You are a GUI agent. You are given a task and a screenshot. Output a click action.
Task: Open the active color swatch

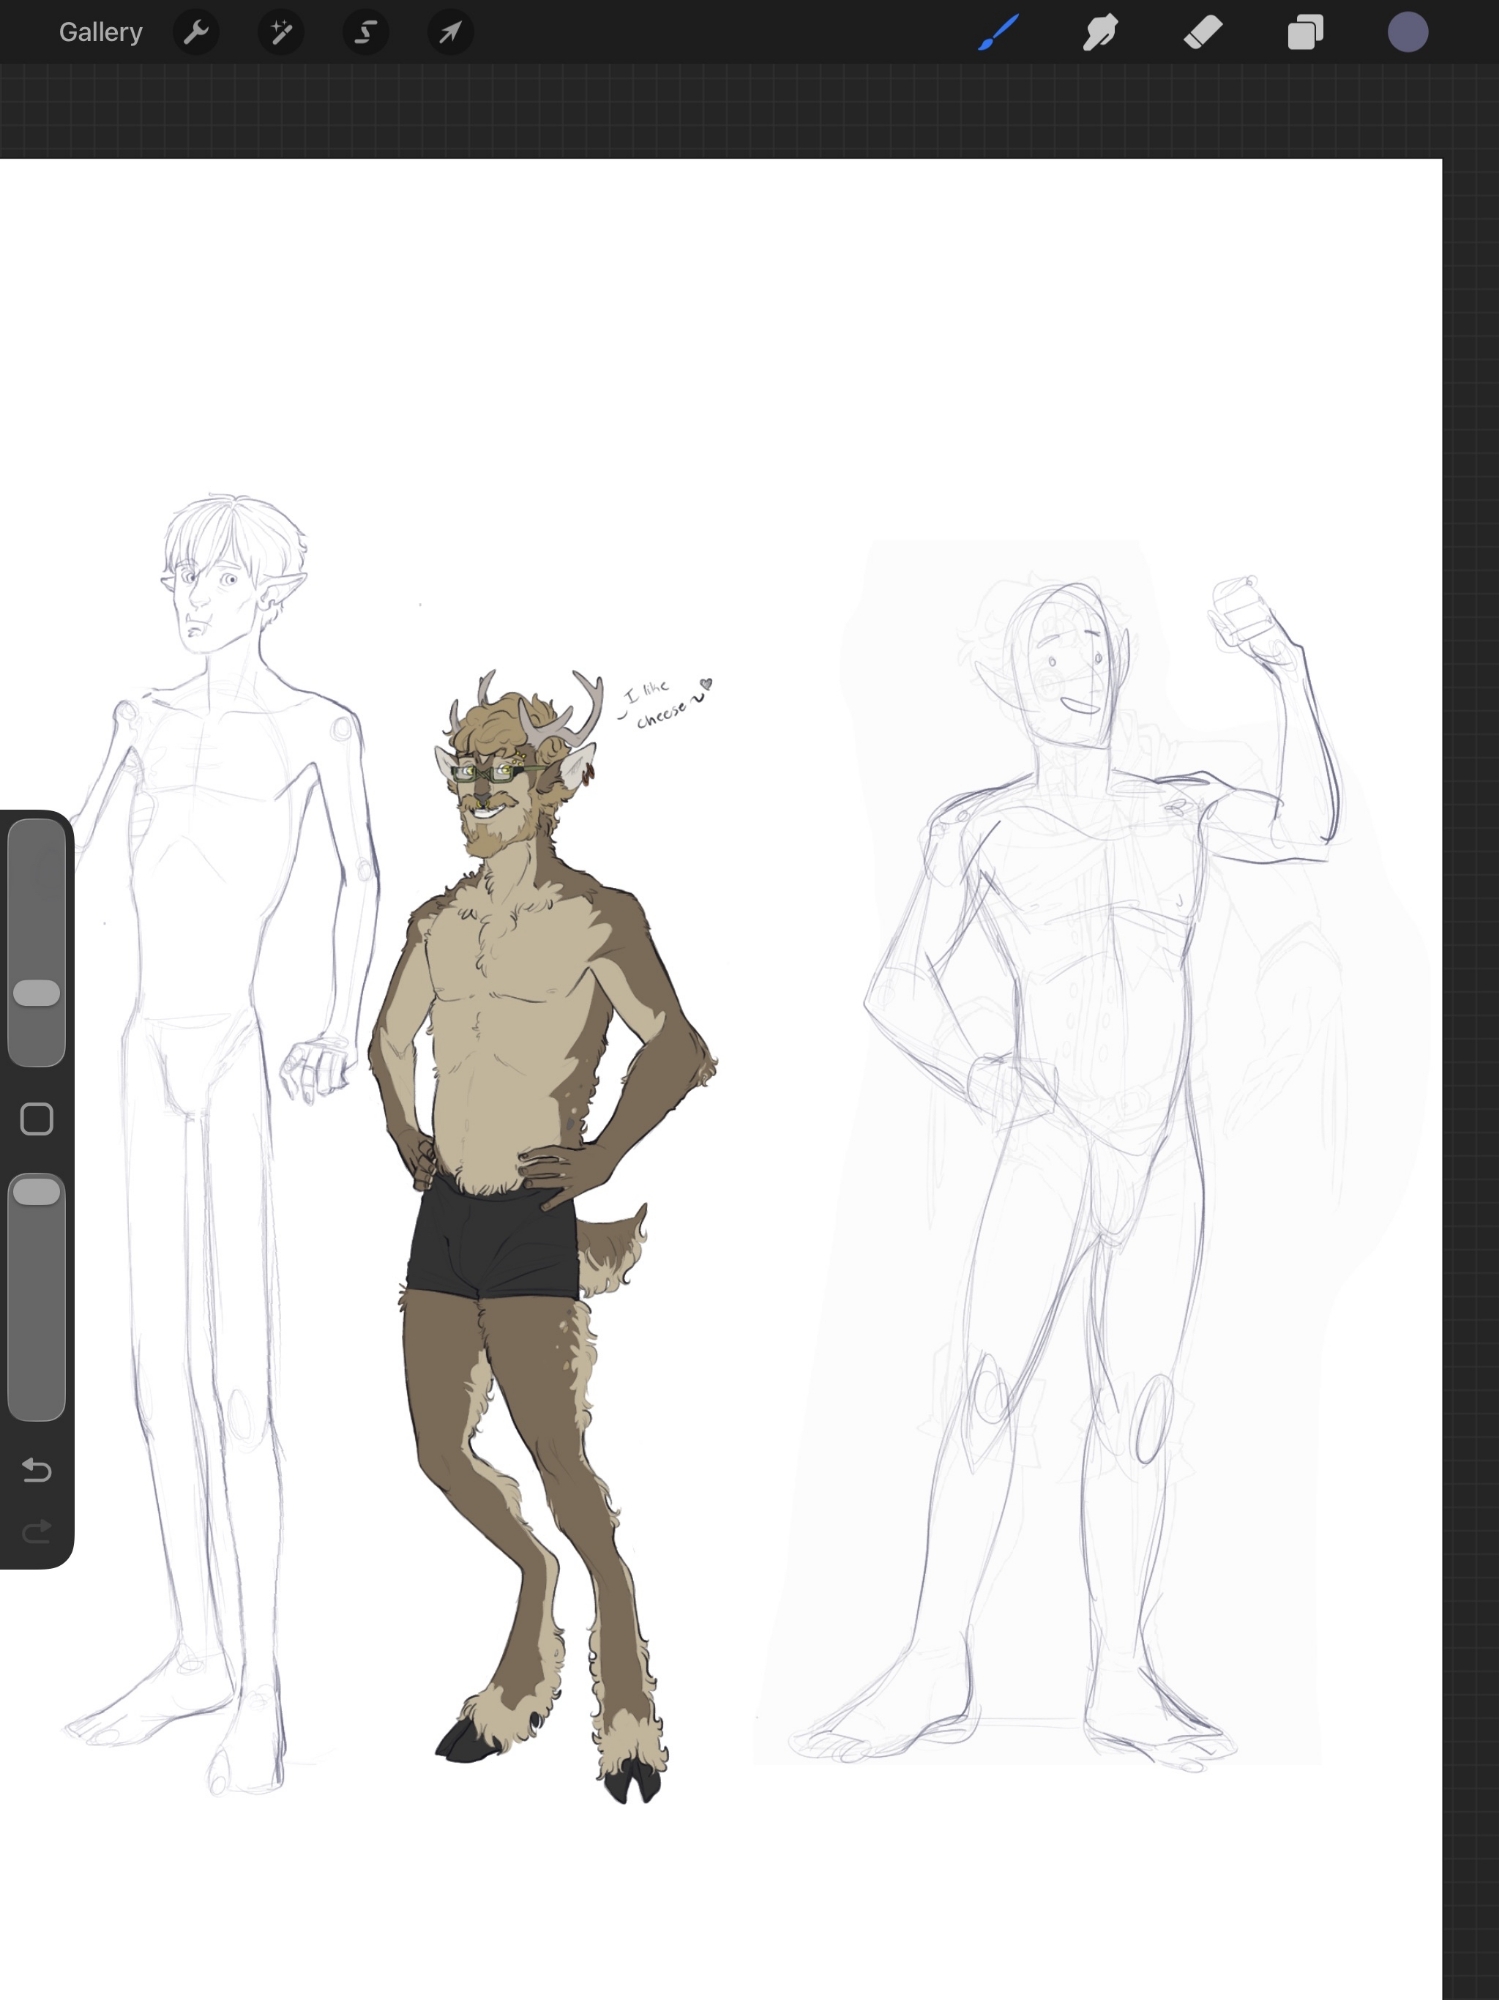[x=1407, y=32]
